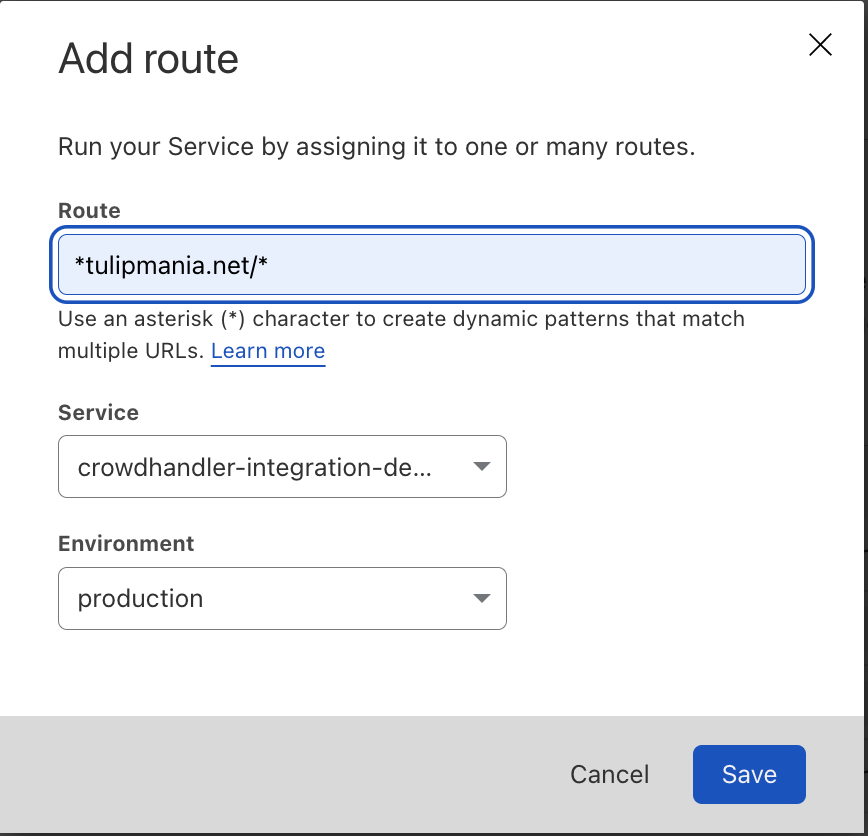Click the Environment field label
The height and width of the screenshot is (836, 868).
(x=126, y=544)
